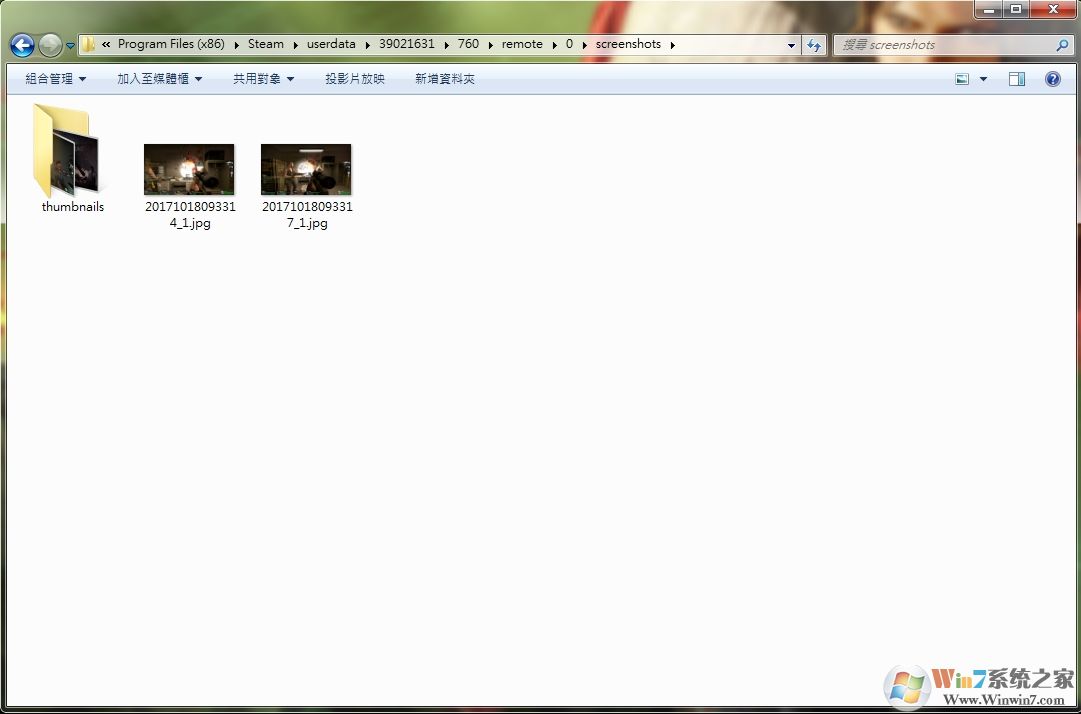The image size is (1081, 714).
Task: Go back with the blue Back arrow
Action: pyautogui.click(x=22, y=45)
